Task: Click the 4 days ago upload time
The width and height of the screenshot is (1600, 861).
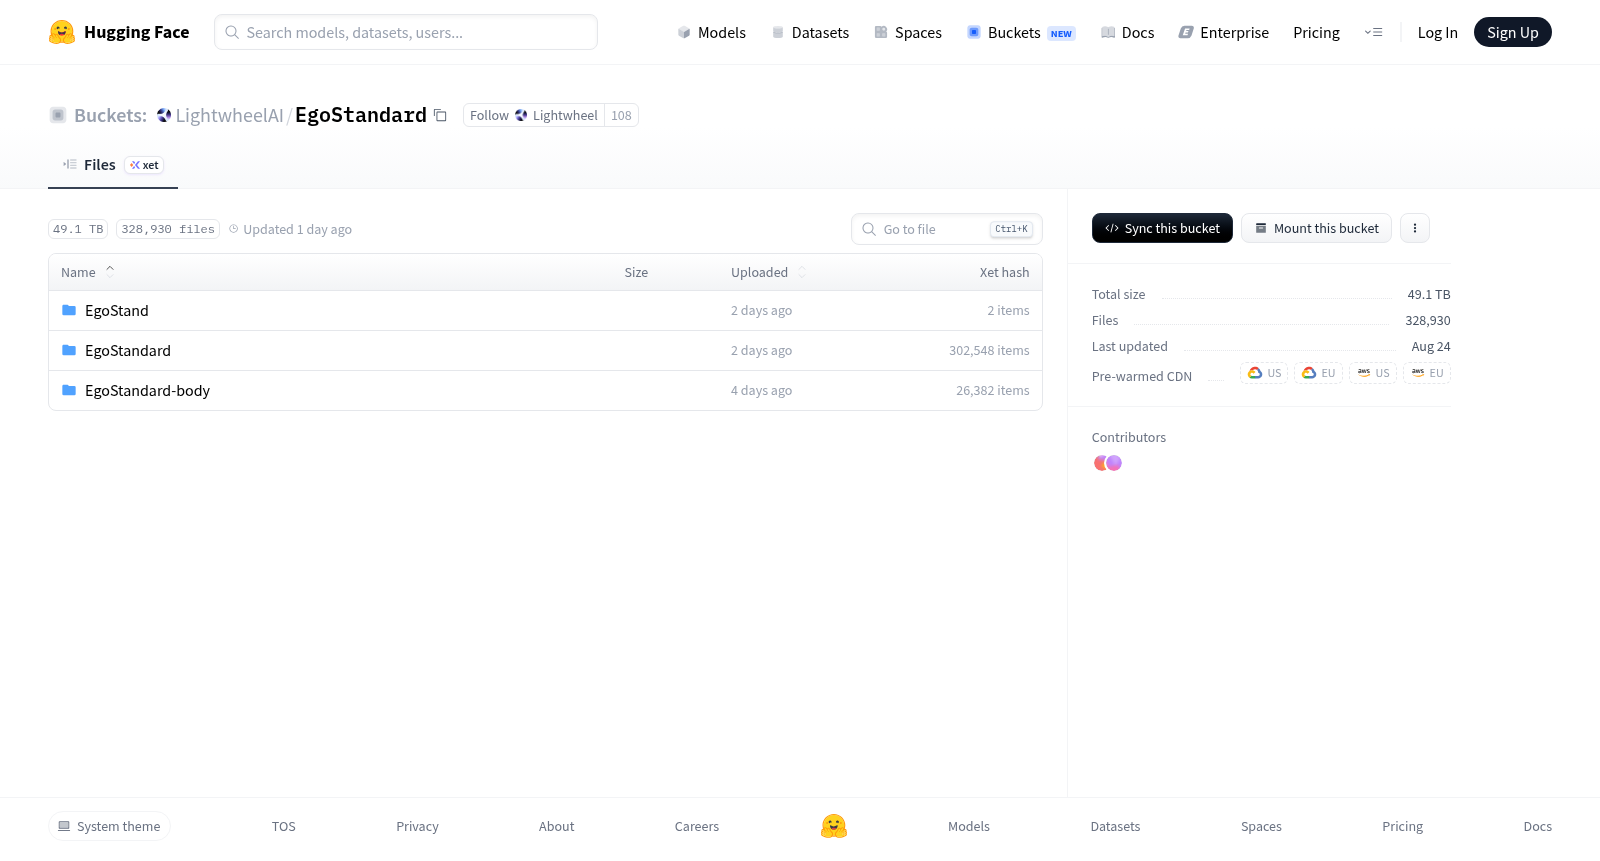Action: click(x=761, y=390)
